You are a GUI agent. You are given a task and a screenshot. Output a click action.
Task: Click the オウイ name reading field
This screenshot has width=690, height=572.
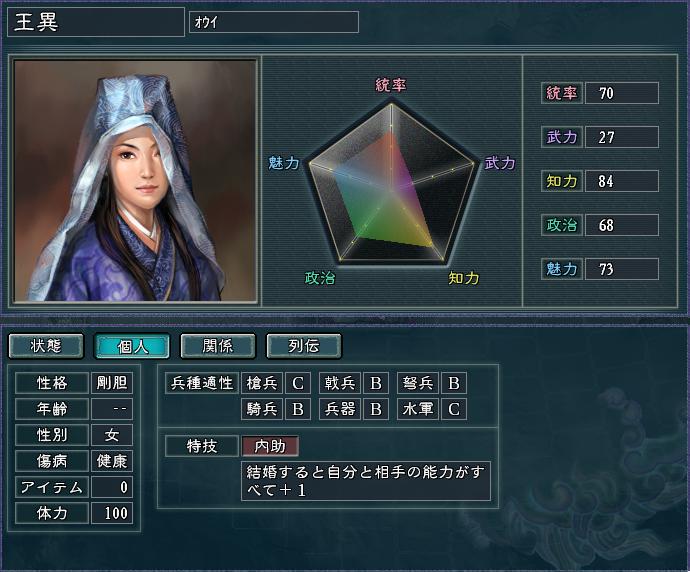(x=274, y=22)
